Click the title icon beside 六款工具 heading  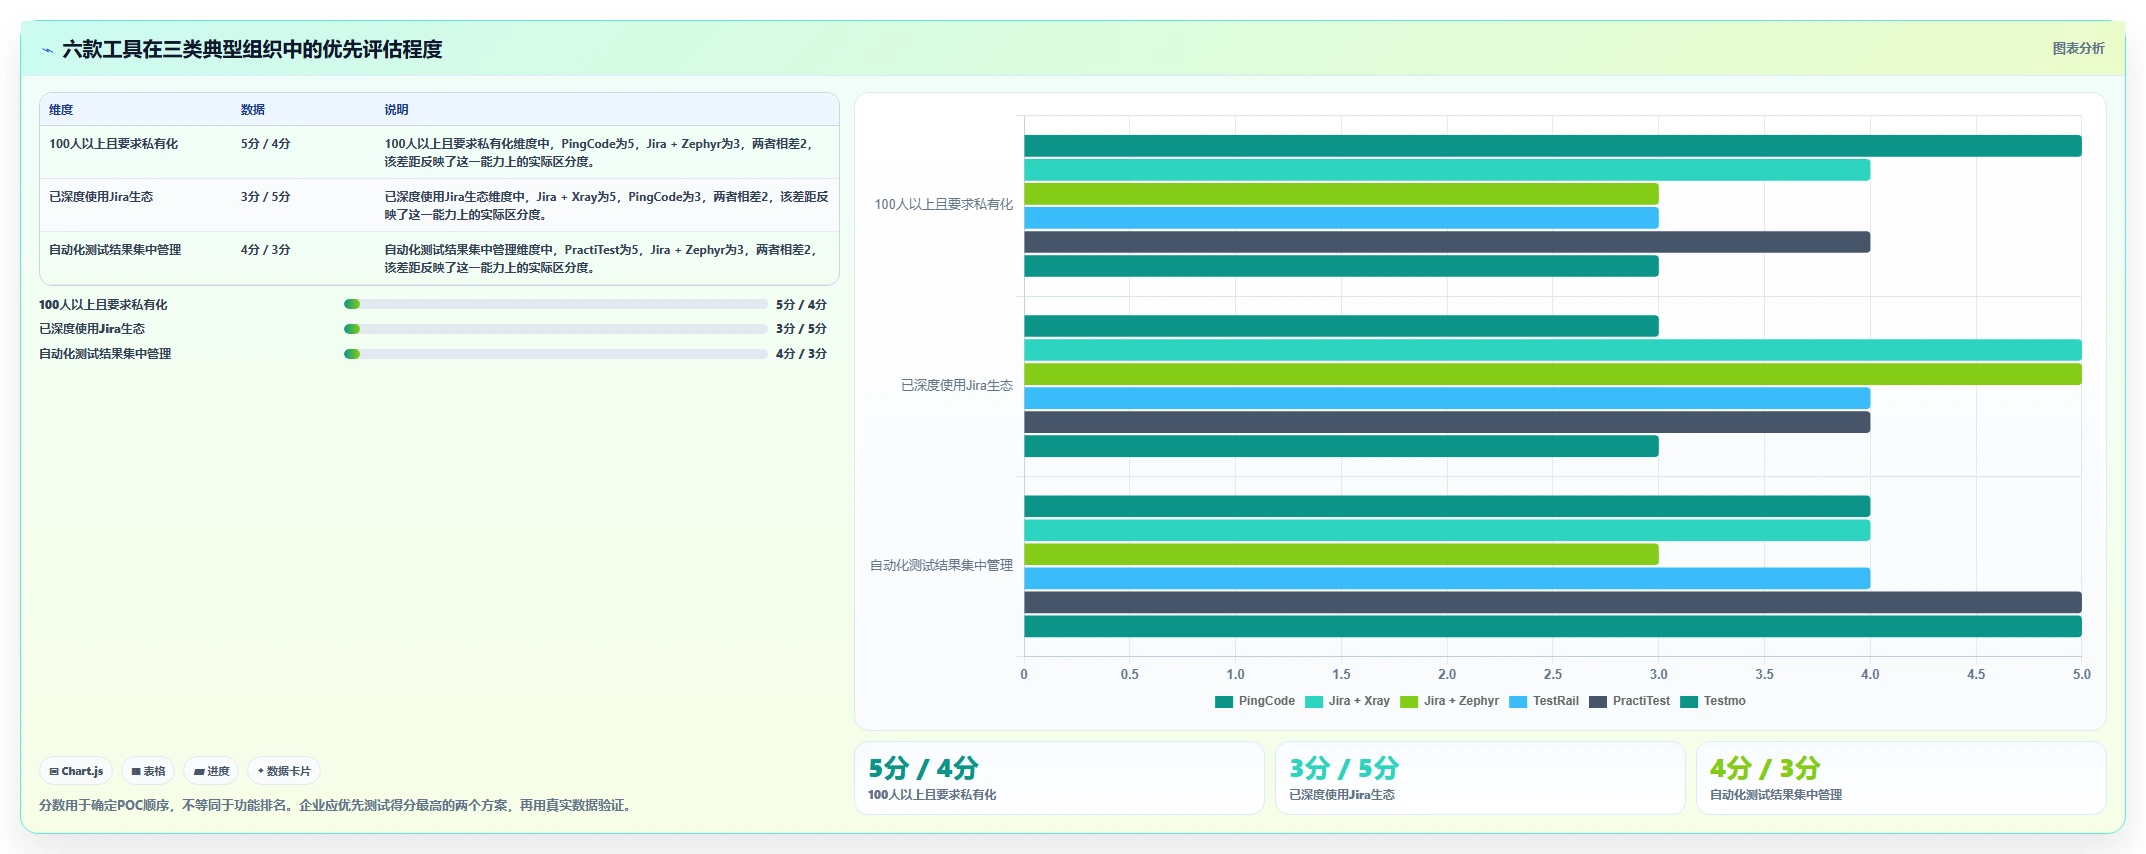tap(47, 50)
